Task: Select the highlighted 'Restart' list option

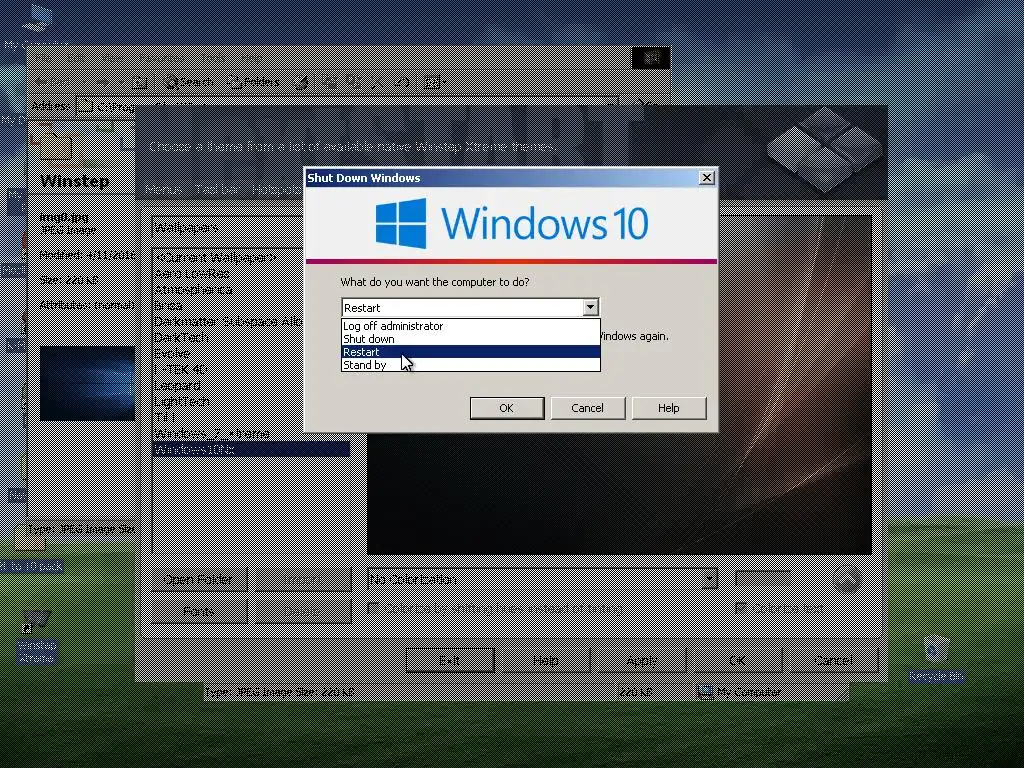Action: tap(470, 352)
